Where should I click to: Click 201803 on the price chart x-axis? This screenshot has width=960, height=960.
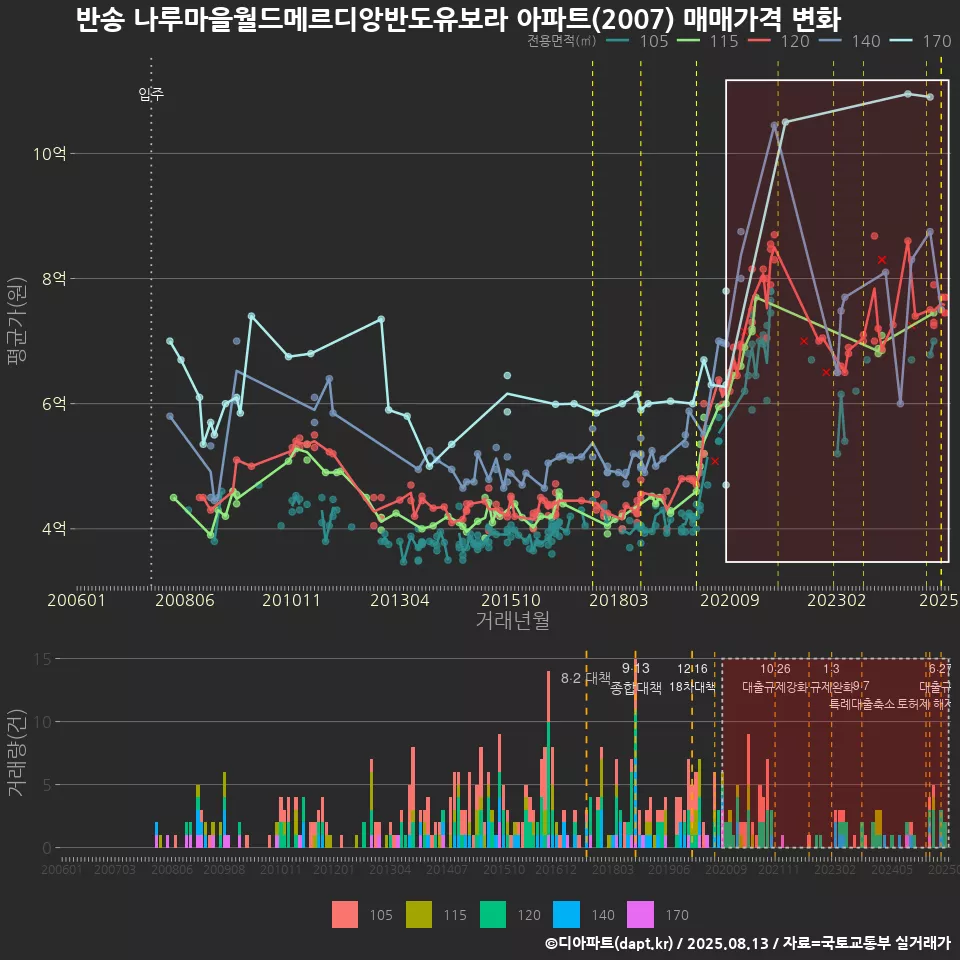pyautogui.click(x=618, y=600)
